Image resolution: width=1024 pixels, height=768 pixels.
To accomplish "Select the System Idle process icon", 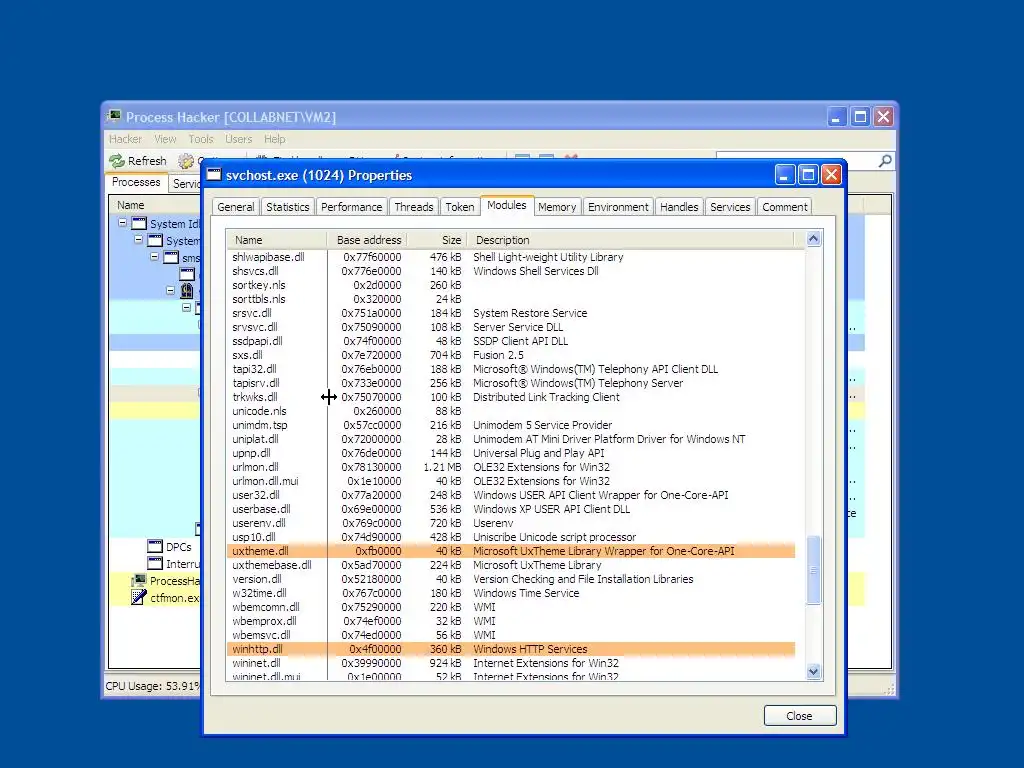I will 139,223.
